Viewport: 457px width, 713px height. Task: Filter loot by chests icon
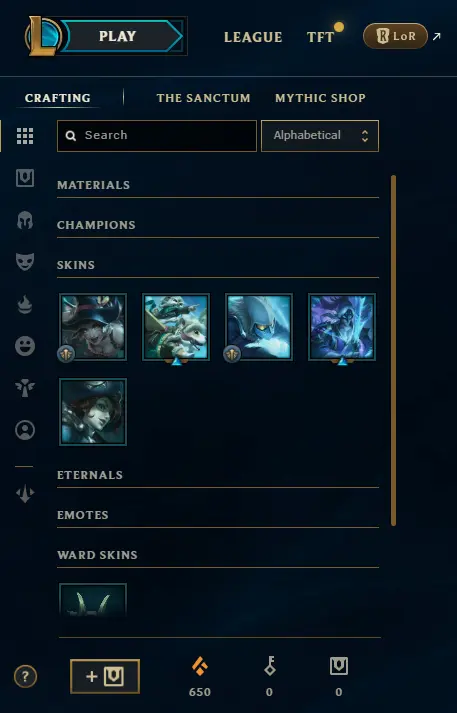click(x=25, y=178)
